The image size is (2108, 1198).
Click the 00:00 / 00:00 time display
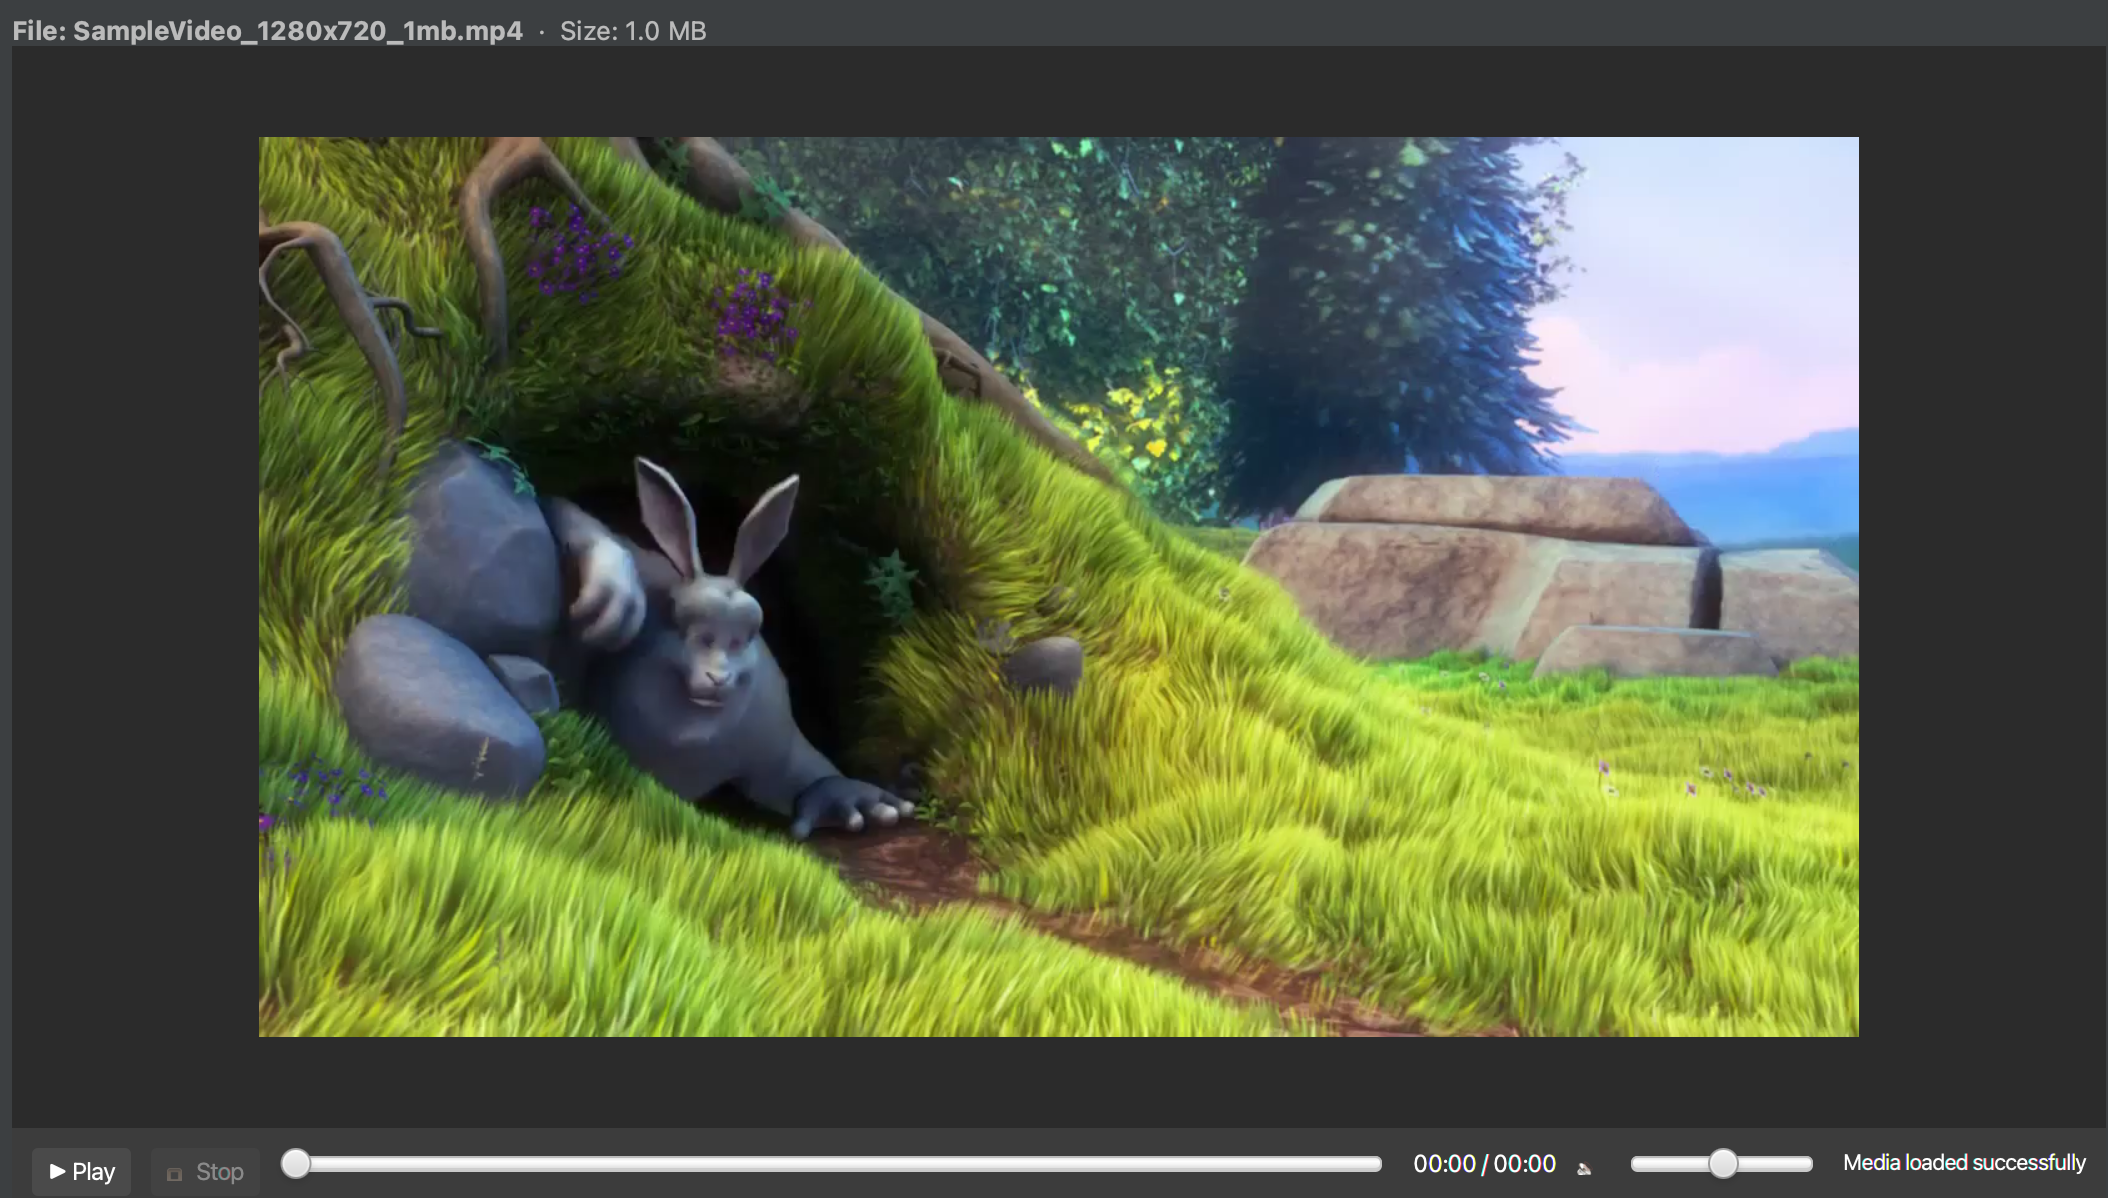click(x=1485, y=1163)
